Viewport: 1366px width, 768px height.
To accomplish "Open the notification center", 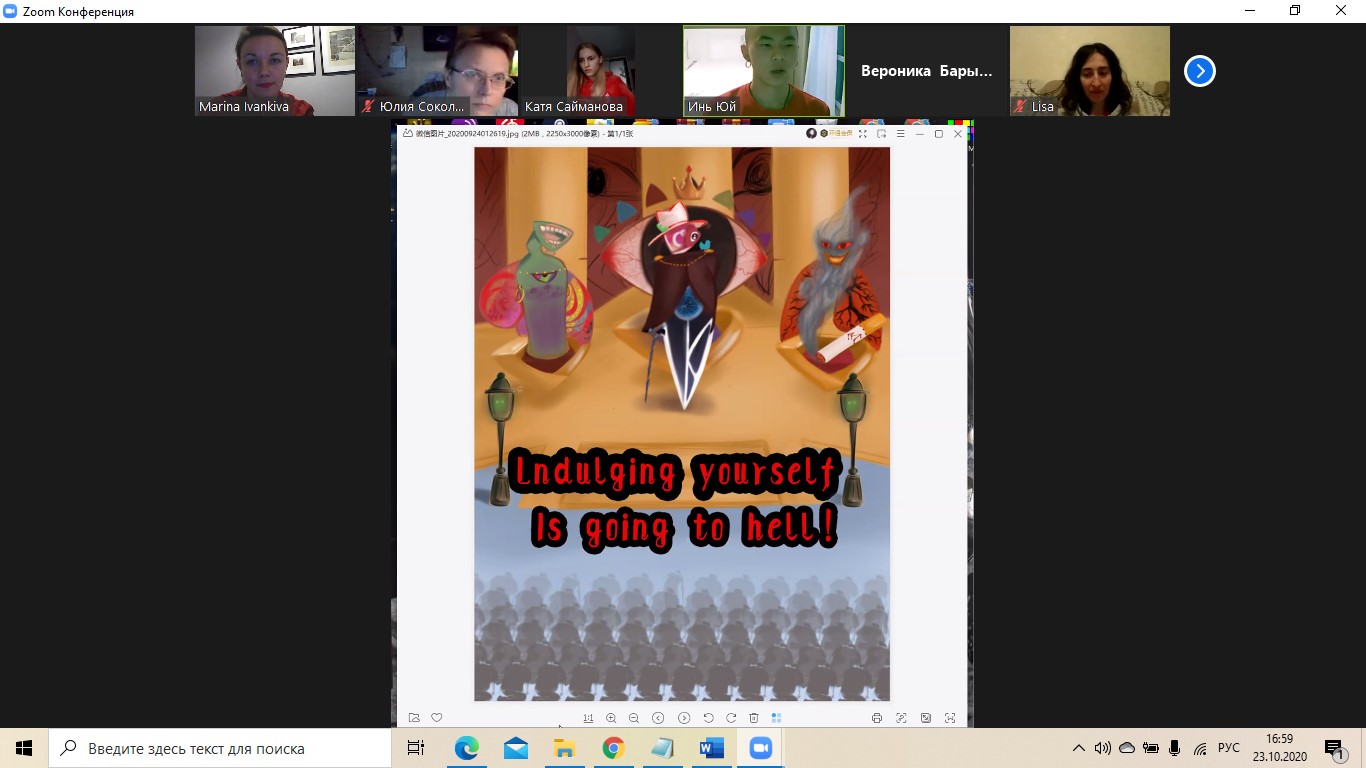I will click(x=1334, y=748).
